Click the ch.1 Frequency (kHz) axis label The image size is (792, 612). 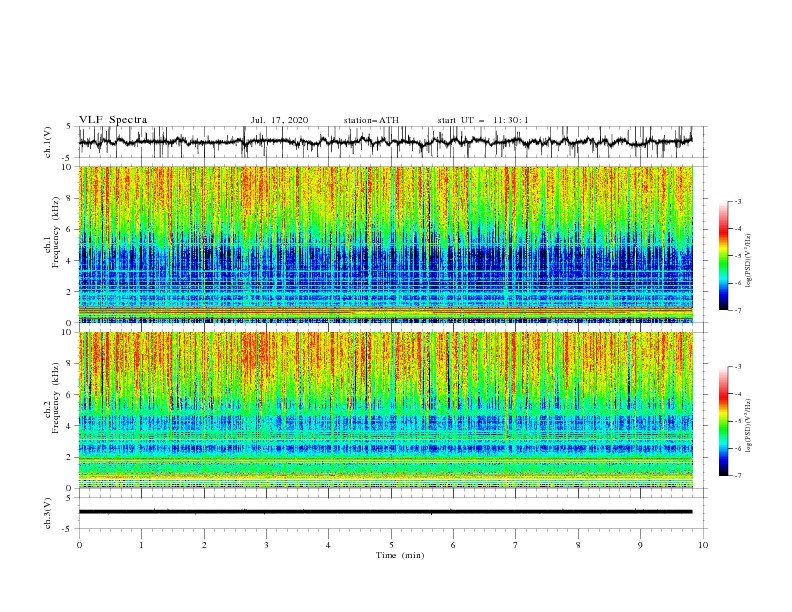(52, 230)
